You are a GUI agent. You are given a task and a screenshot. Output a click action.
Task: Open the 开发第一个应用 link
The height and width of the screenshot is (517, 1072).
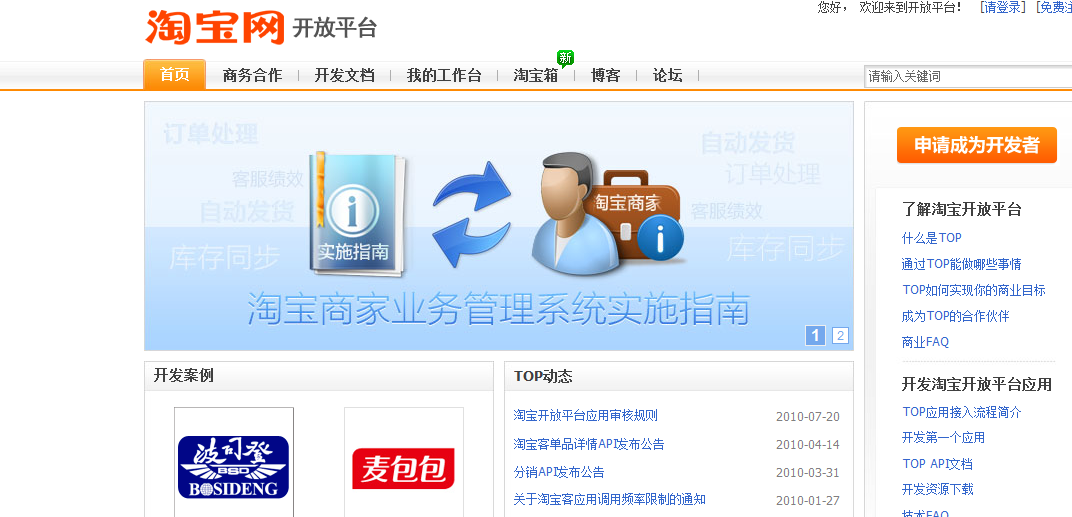943,438
